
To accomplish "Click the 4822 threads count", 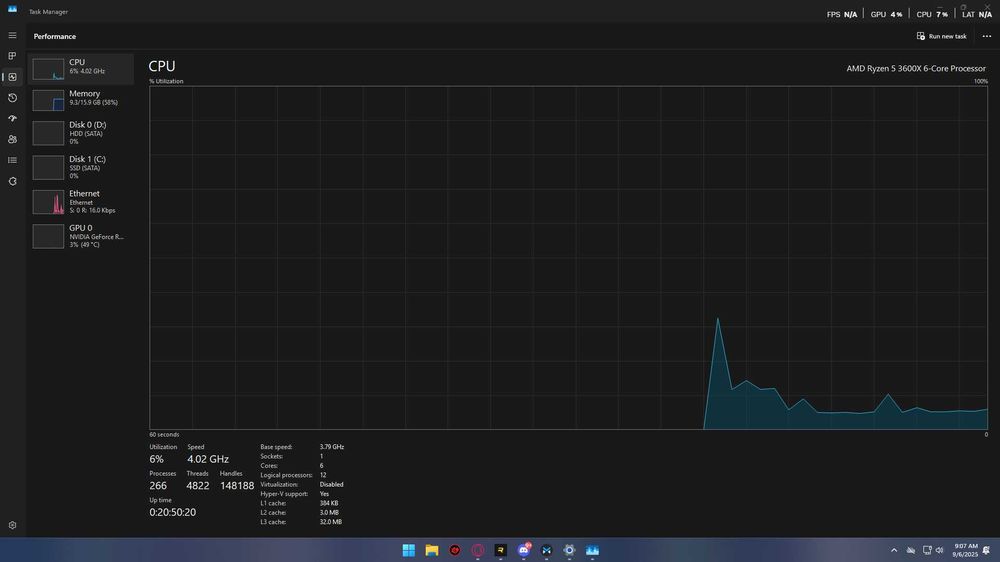I will pos(198,486).
